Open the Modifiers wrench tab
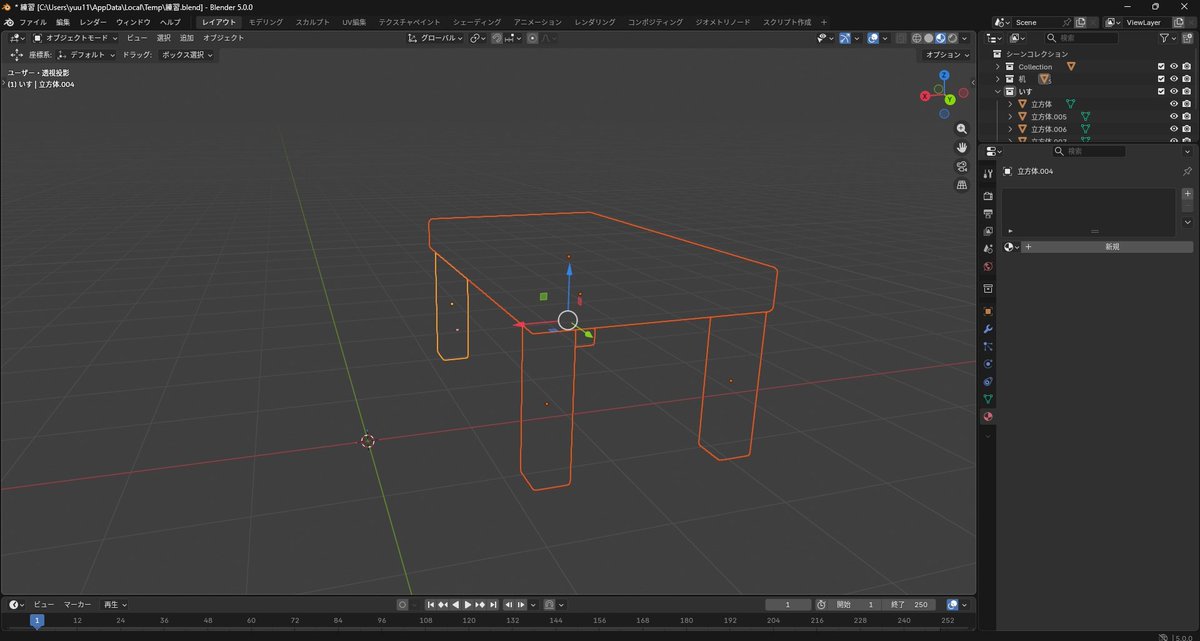 tap(988, 329)
